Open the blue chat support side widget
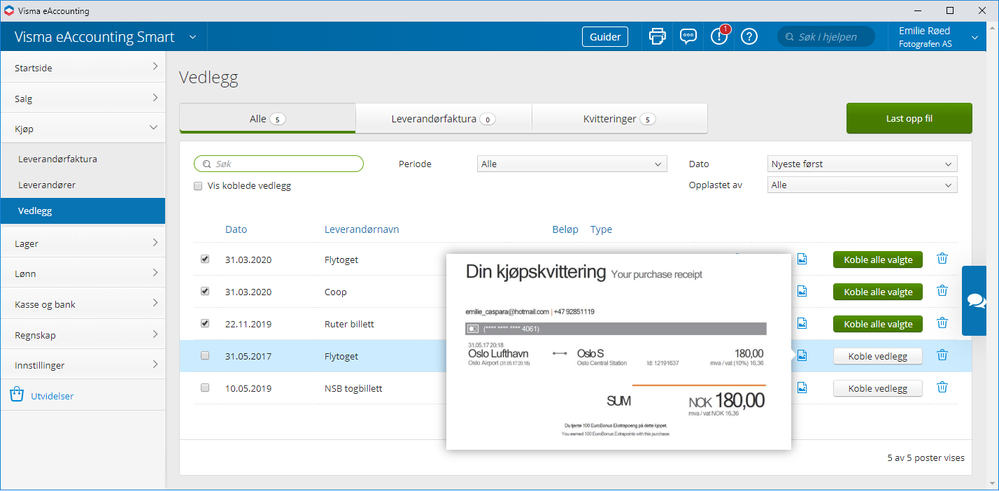The width and height of the screenshot is (999, 491). (980, 300)
